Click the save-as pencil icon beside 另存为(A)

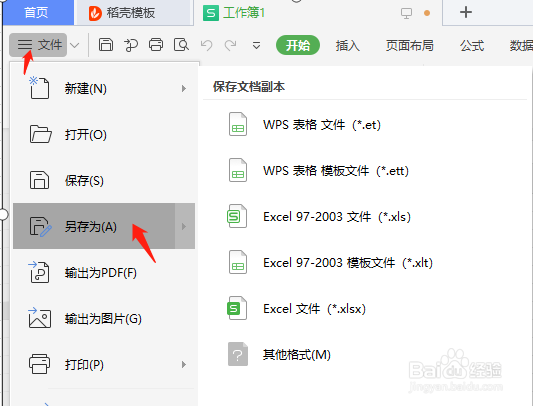point(40,226)
